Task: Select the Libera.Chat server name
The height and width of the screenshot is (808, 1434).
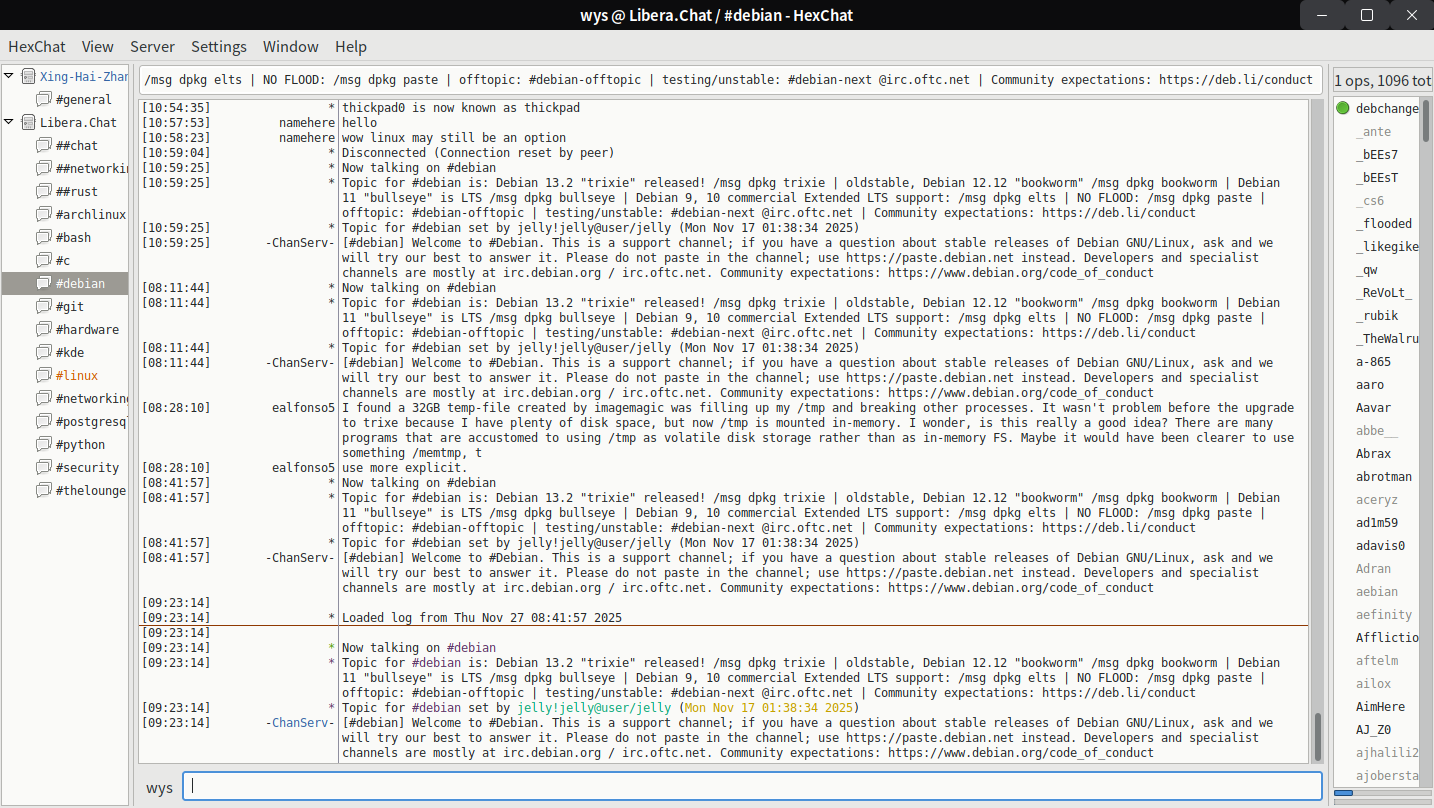Action: coord(78,123)
